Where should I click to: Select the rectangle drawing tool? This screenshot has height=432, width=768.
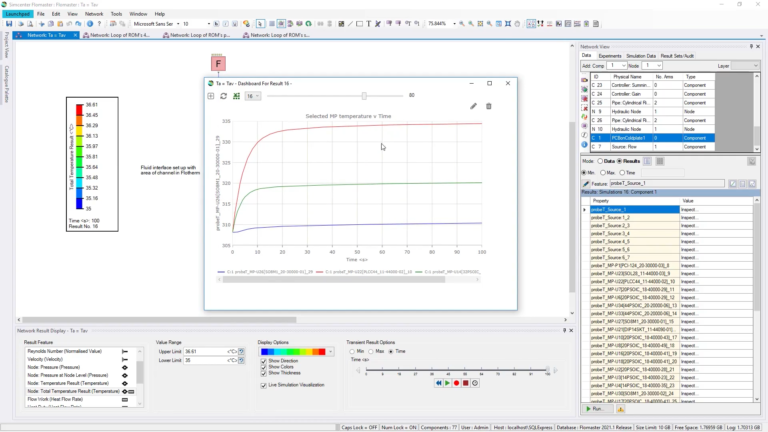pos(360,24)
